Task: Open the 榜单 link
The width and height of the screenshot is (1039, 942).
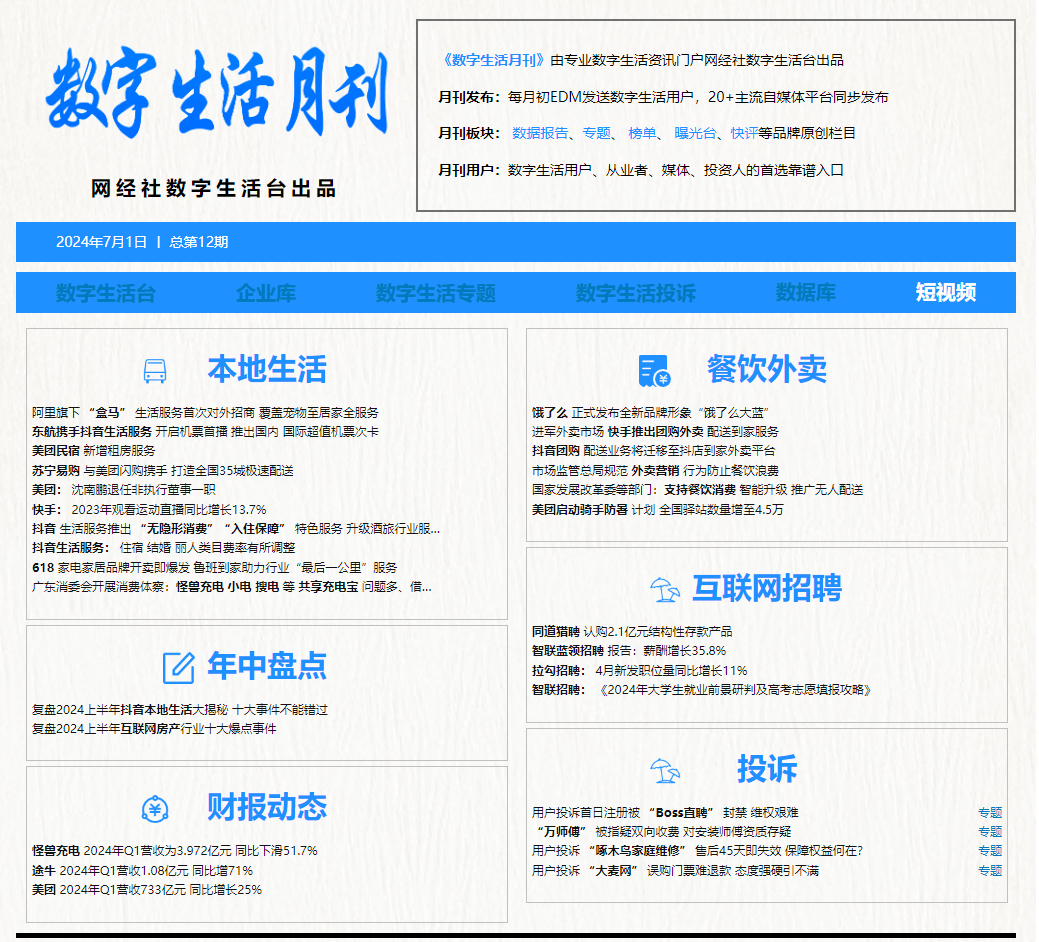Action: [x=641, y=133]
